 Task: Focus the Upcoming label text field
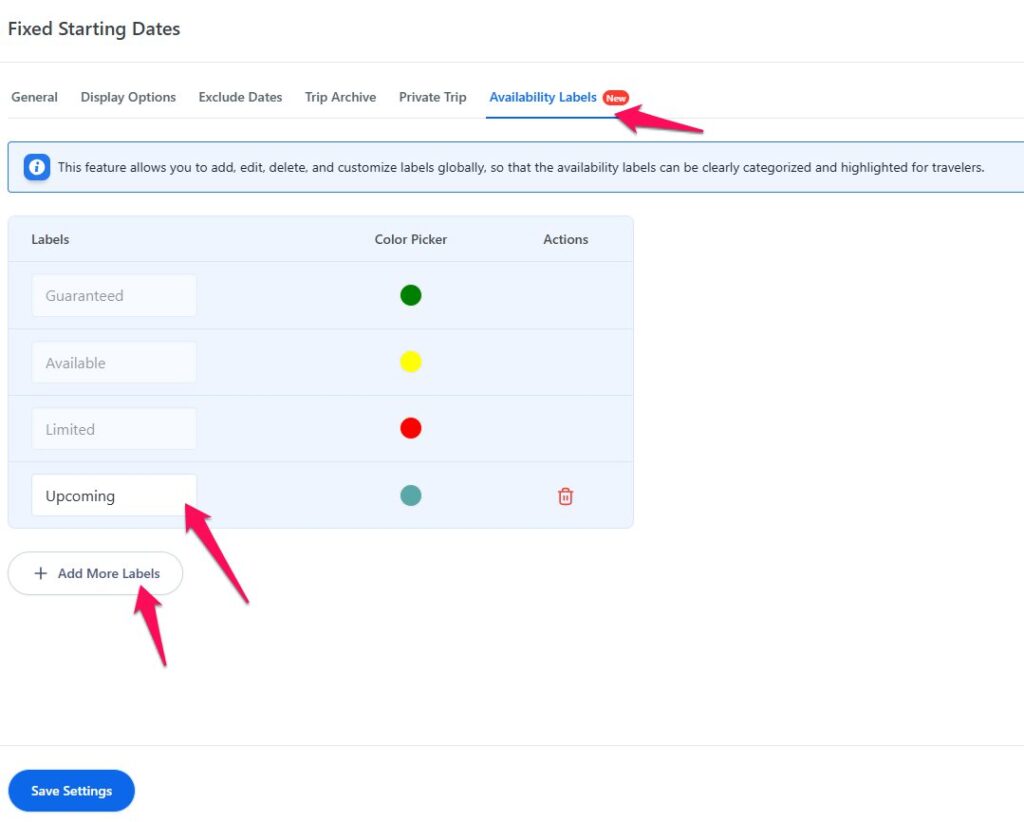(113, 496)
